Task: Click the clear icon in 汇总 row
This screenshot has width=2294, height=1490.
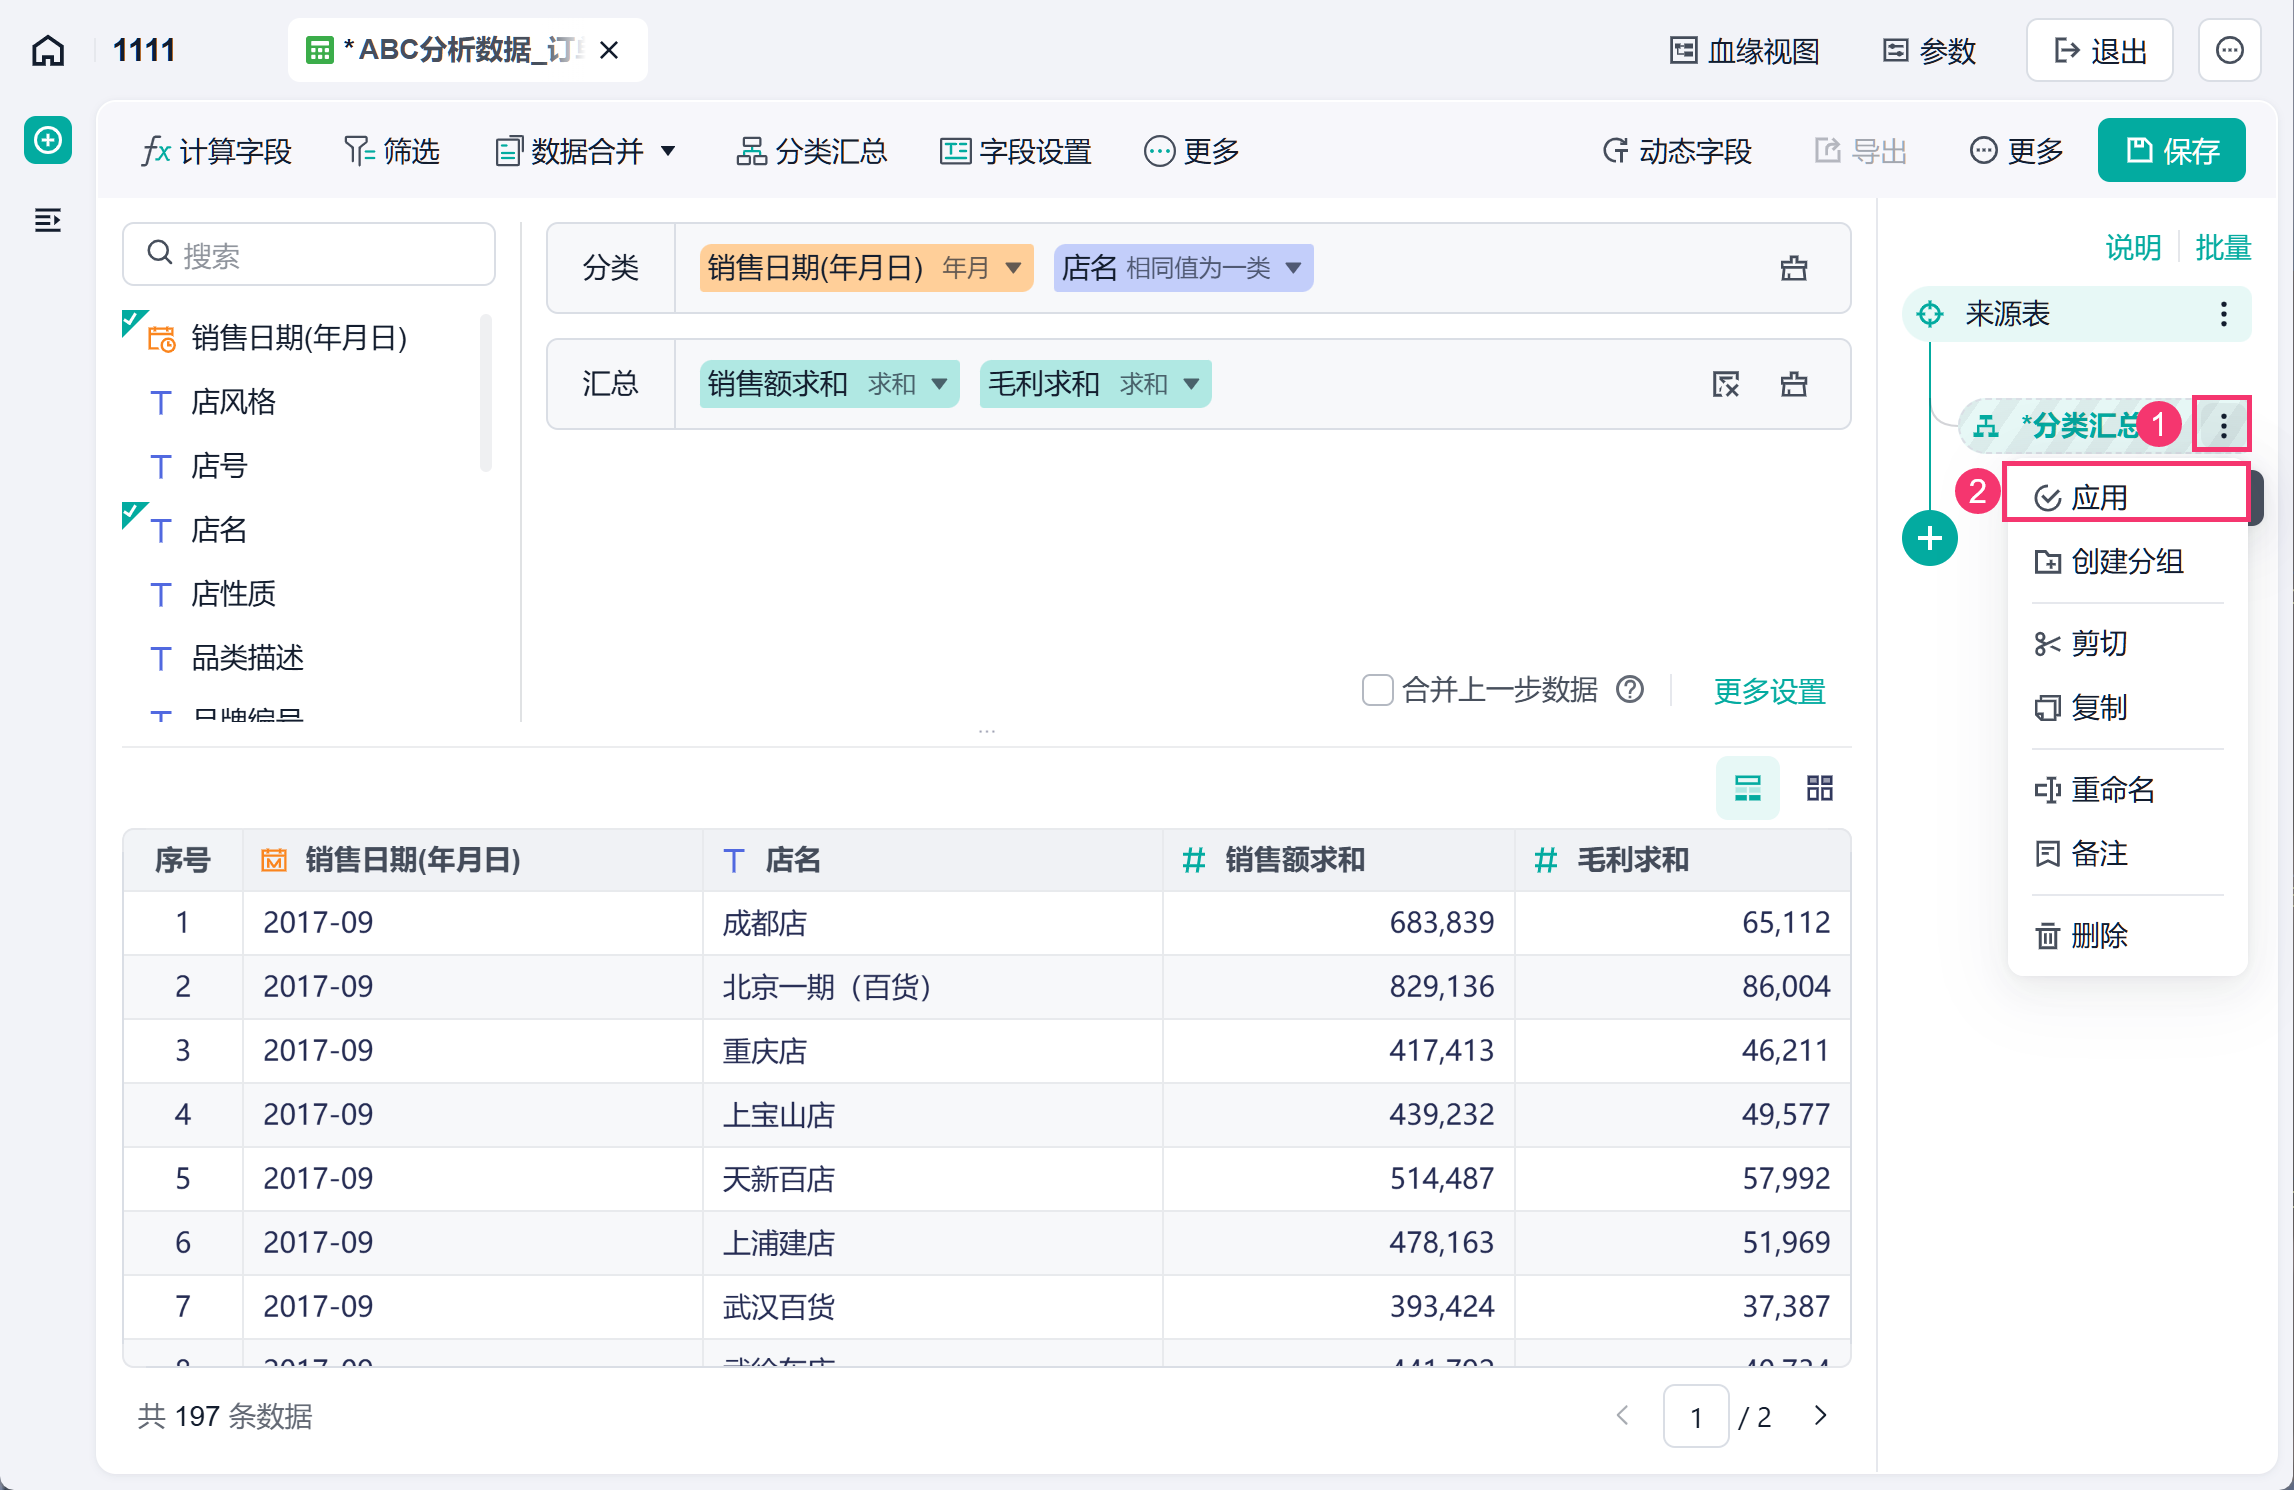Action: 1726,384
